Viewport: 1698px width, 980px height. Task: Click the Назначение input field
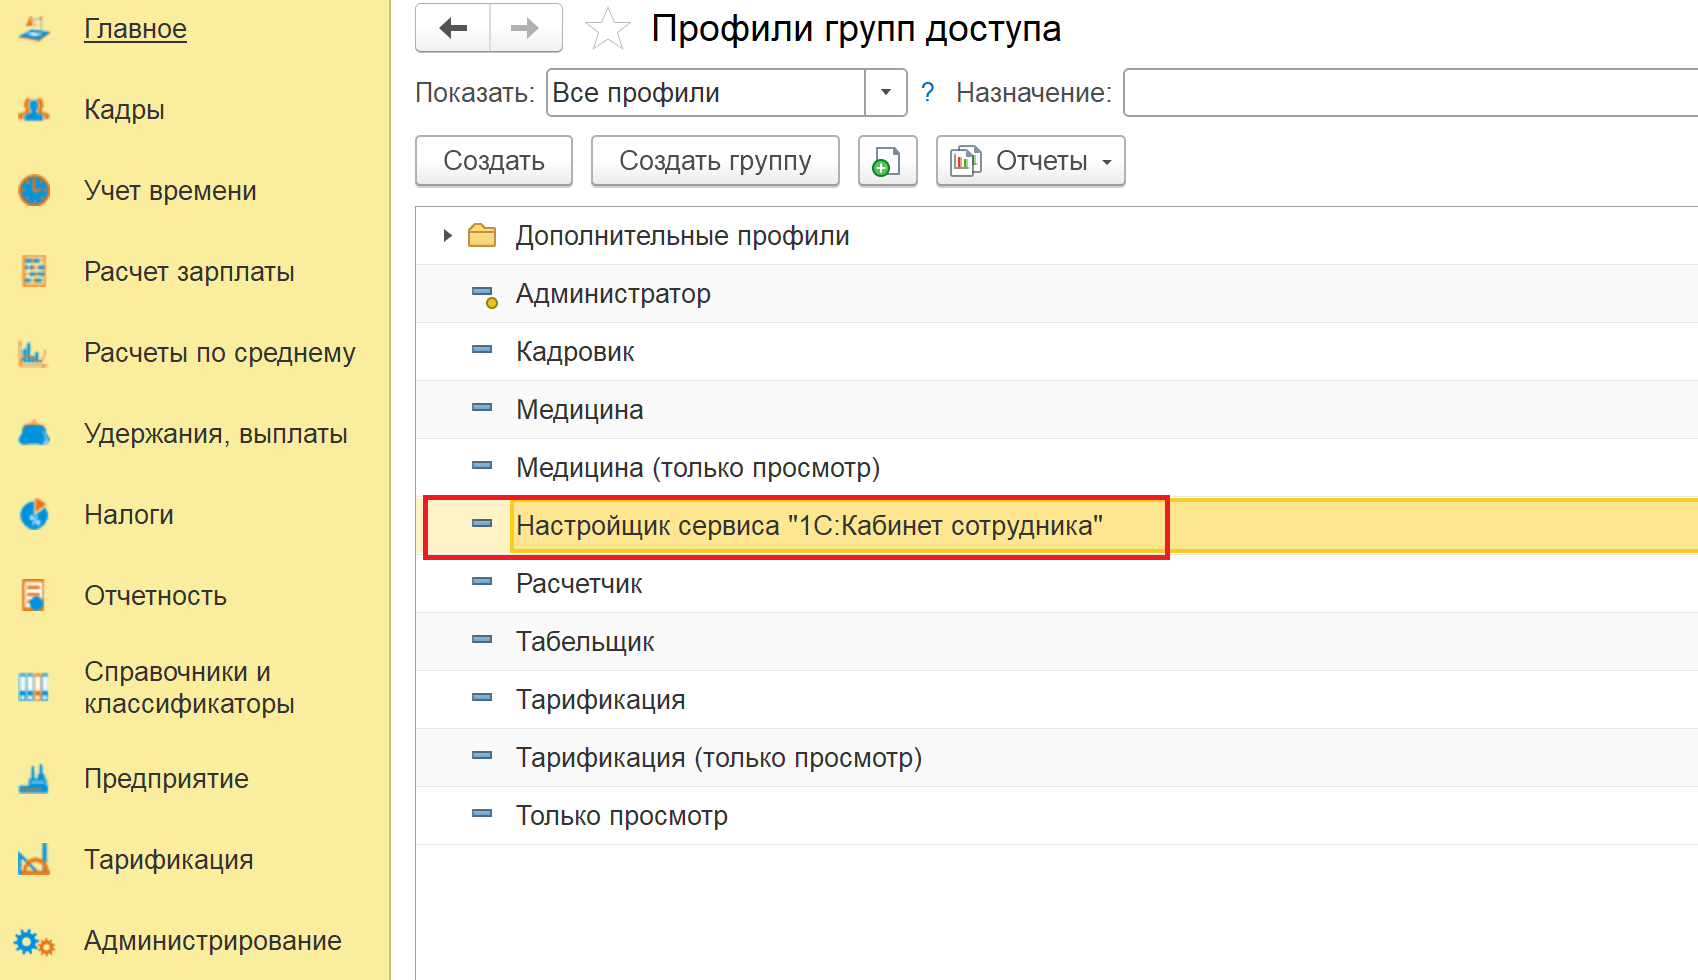1410,93
